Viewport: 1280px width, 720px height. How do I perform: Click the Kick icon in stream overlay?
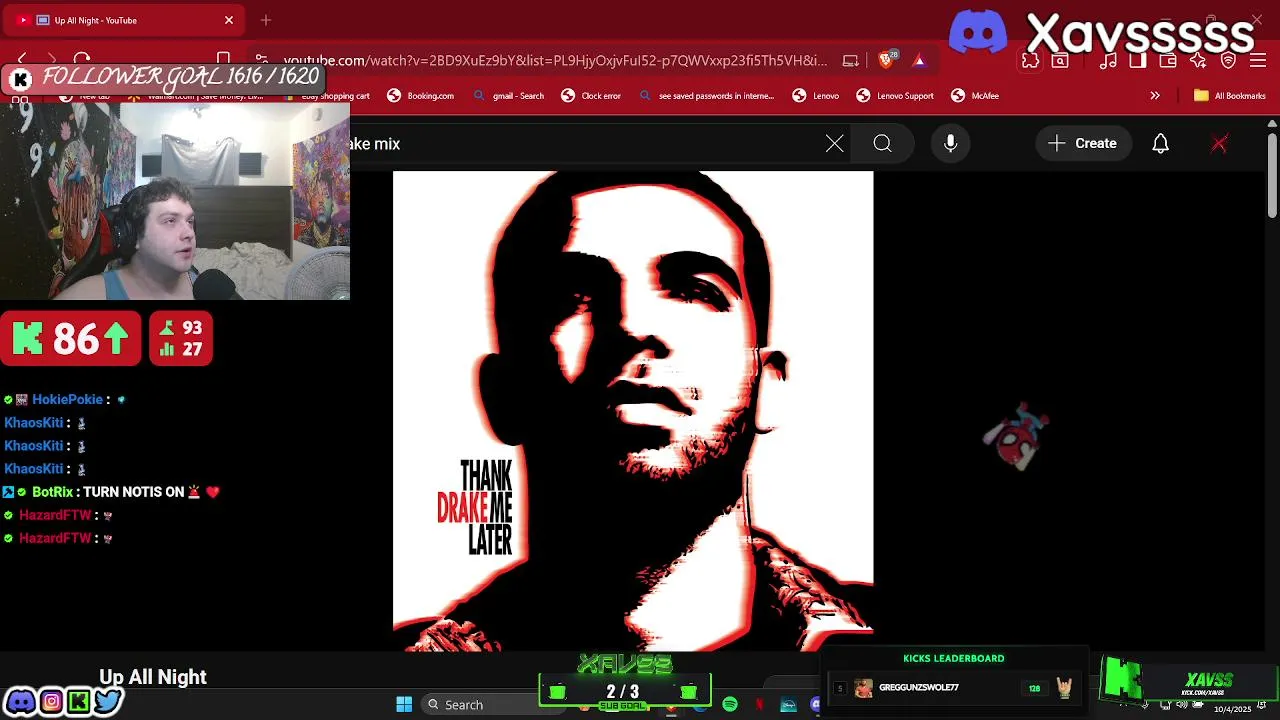point(78,702)
